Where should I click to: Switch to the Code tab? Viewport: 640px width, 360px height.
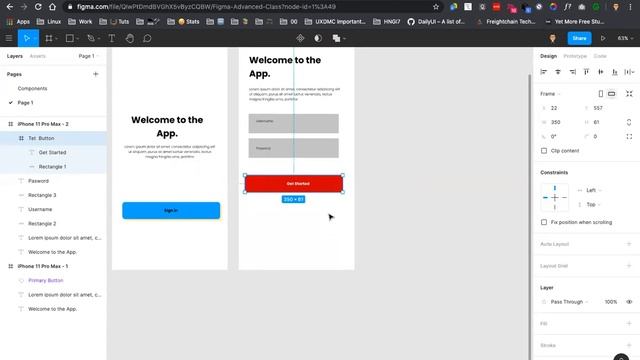[600, 56]
